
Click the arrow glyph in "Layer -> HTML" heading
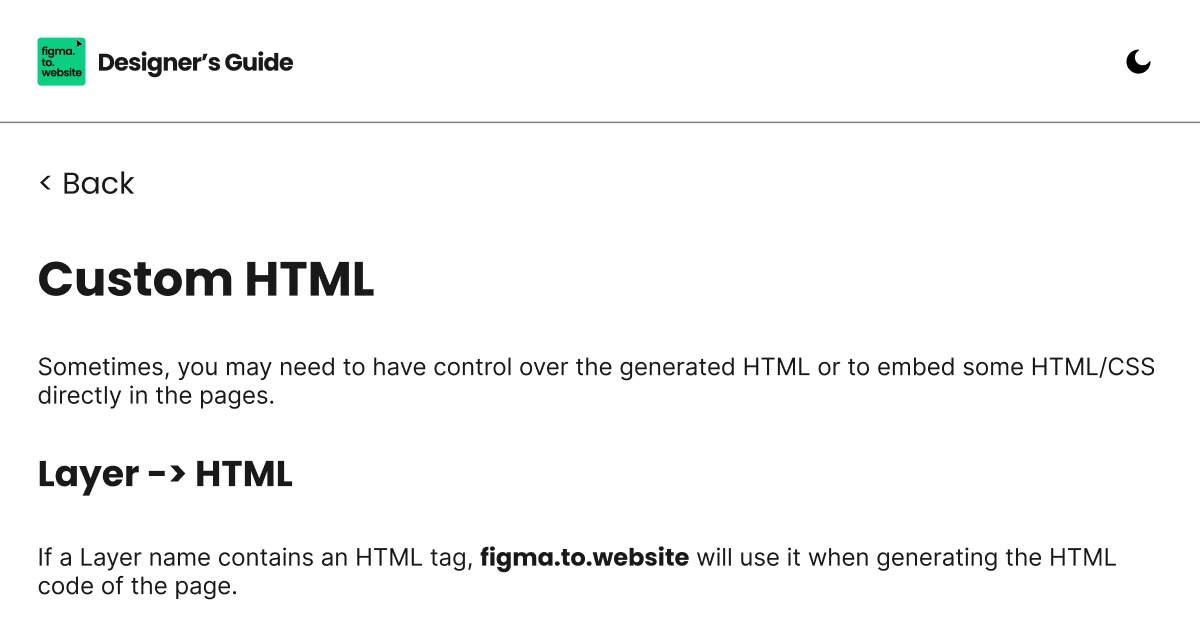tap(165, 474)
